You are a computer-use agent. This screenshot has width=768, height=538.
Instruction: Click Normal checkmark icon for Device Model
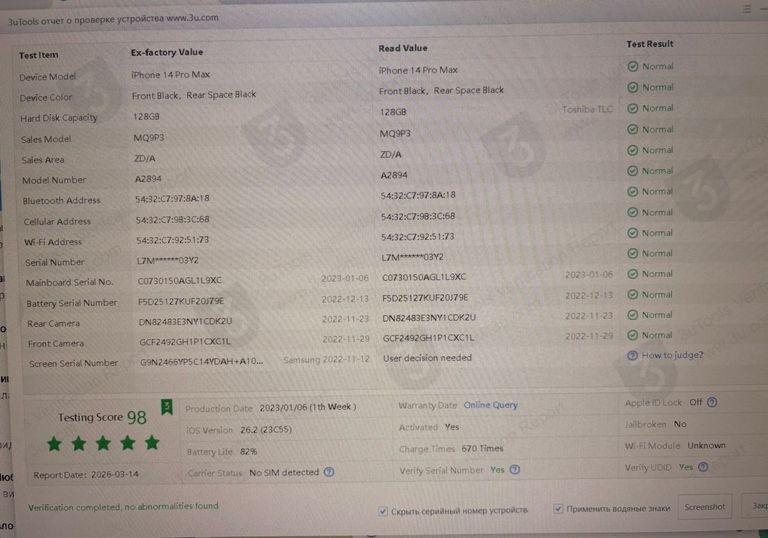coord(632,67)
